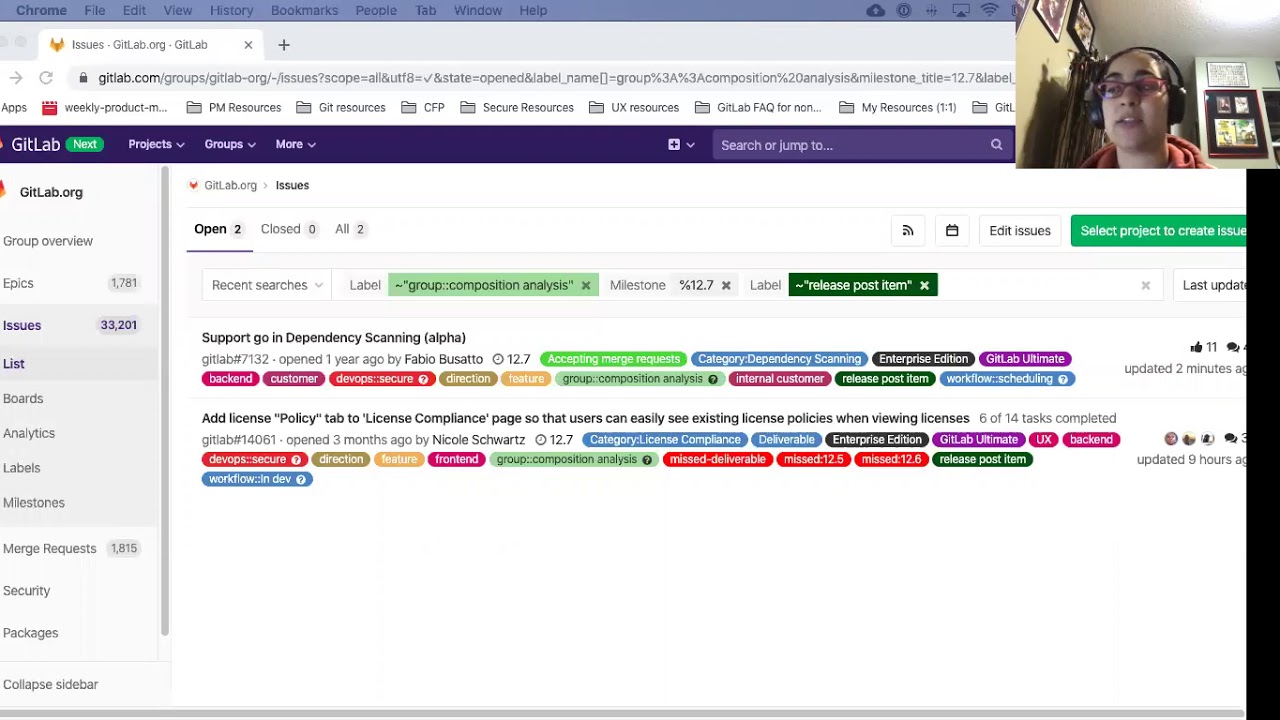
Task: Click GitLab.org fox icon in breadcrumb
Action: click(193, 185)
